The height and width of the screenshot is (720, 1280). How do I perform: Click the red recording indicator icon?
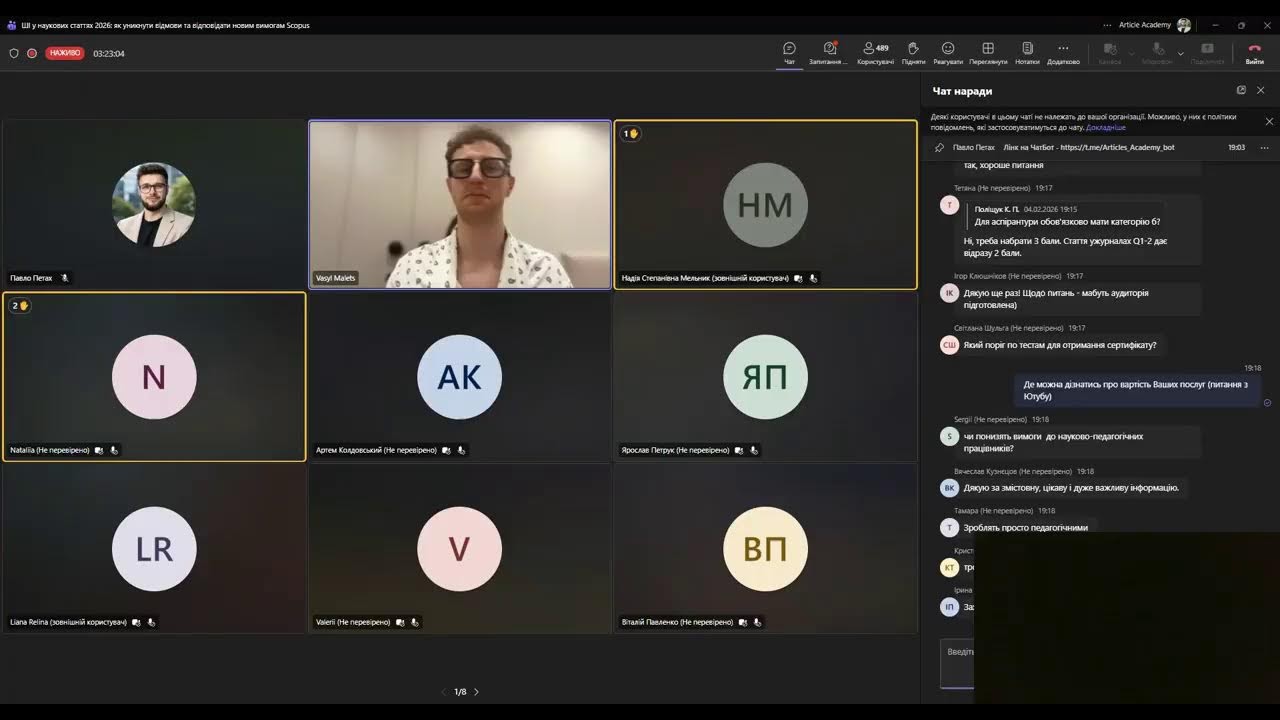pos(32,53)
